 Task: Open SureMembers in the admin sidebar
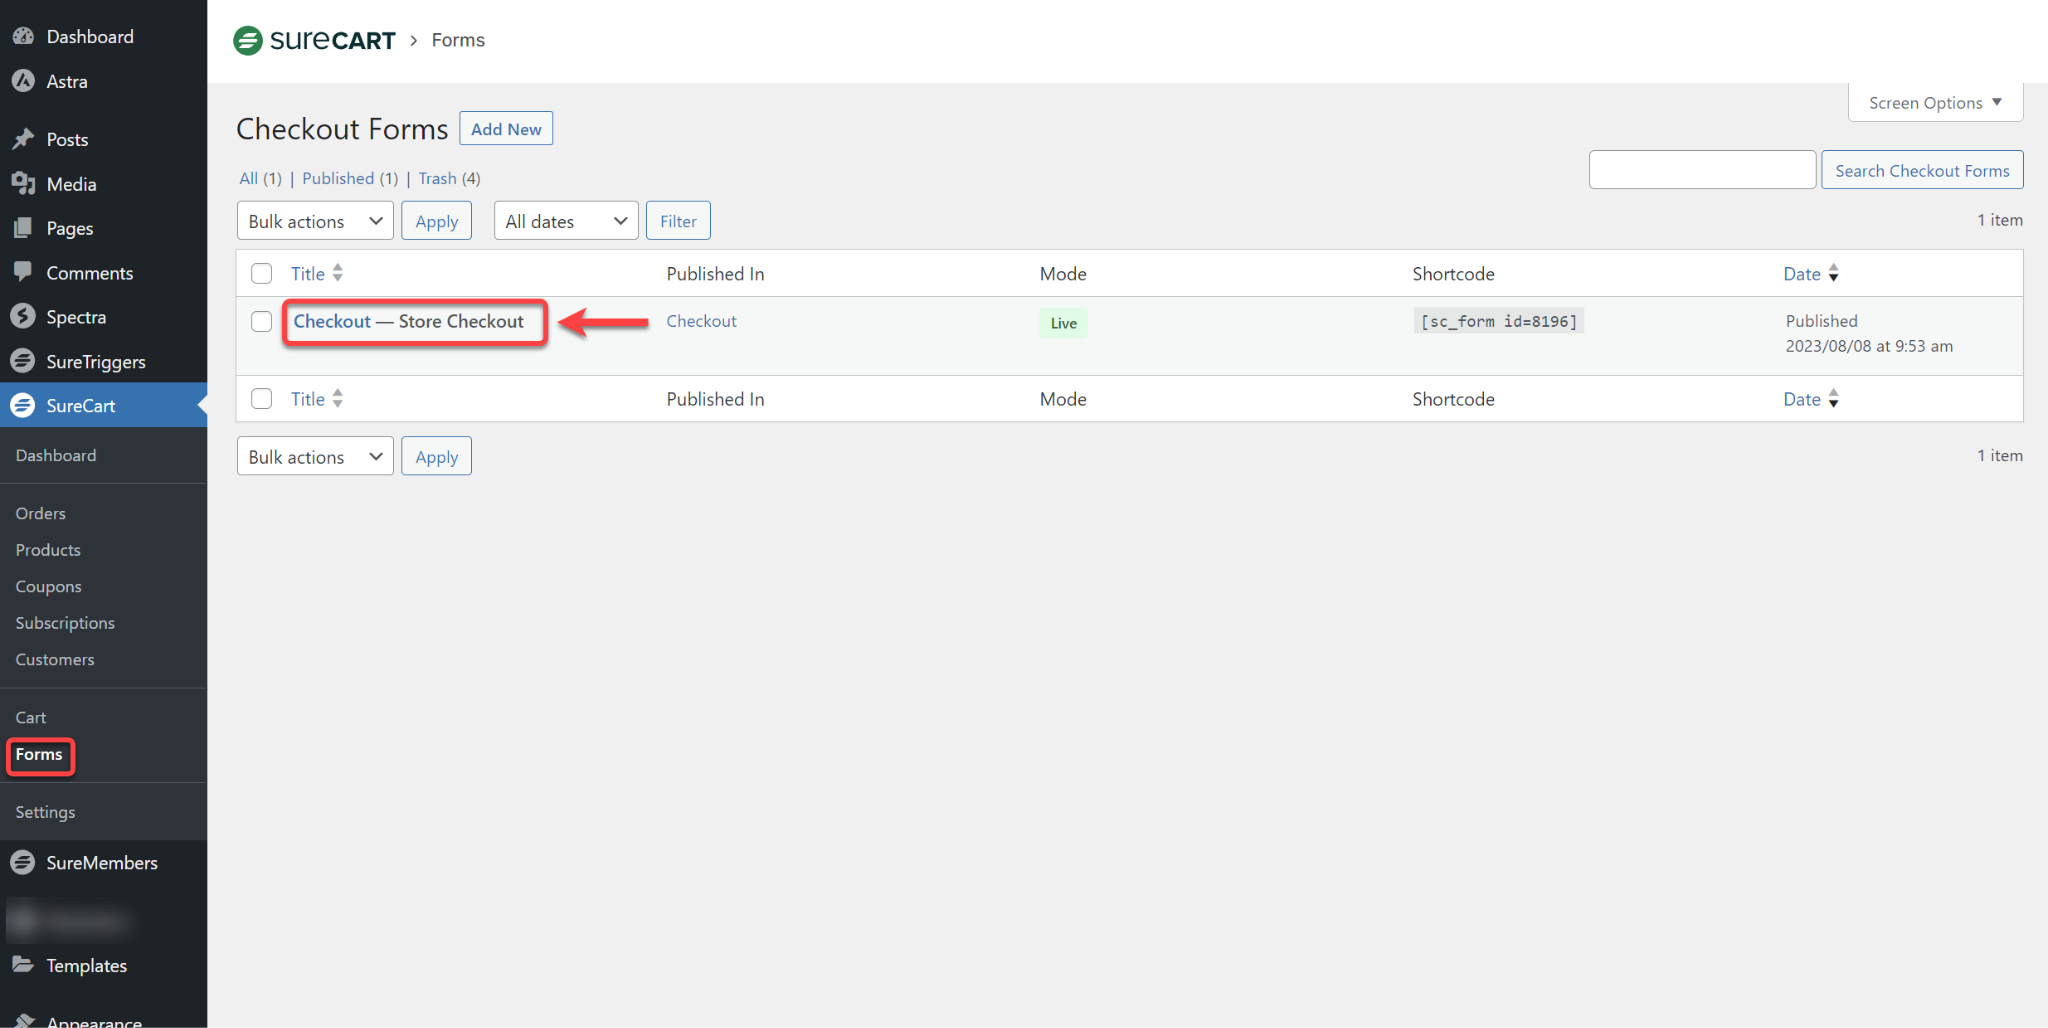coord(102,862)
